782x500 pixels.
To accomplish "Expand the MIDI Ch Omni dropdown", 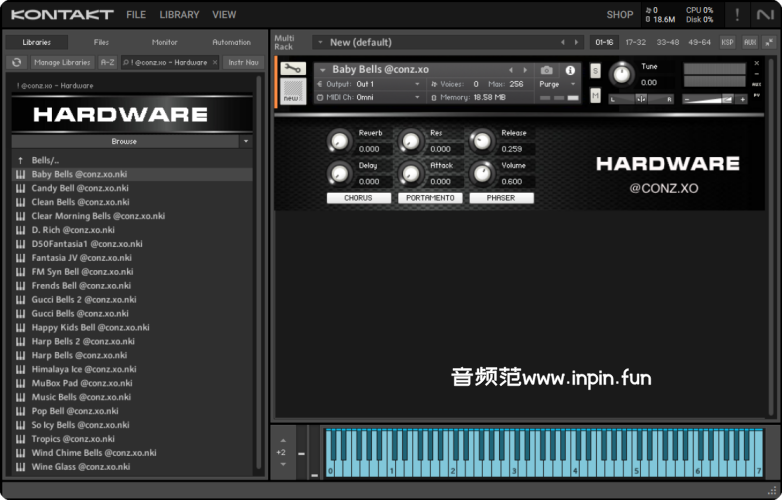I will (x=386, y=97).
